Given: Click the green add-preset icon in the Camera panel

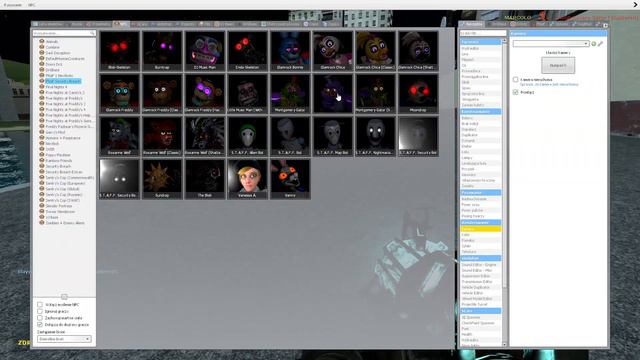Looking at the screenshot, I should 594,43.
